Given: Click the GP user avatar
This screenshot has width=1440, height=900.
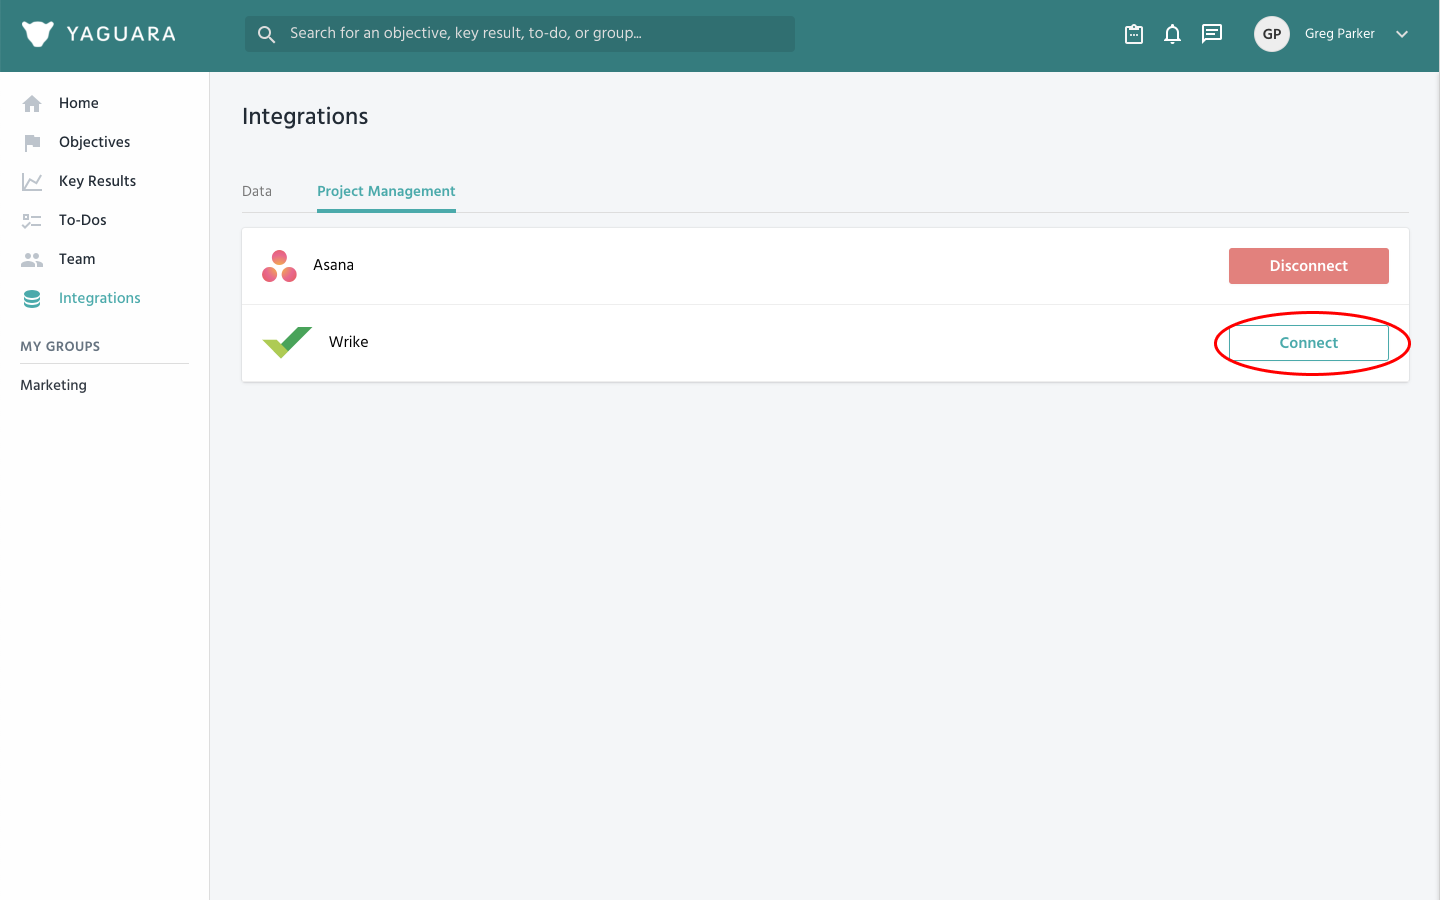Looking at the screenshot, I should pyautogui.click(x=1271, y=34).
